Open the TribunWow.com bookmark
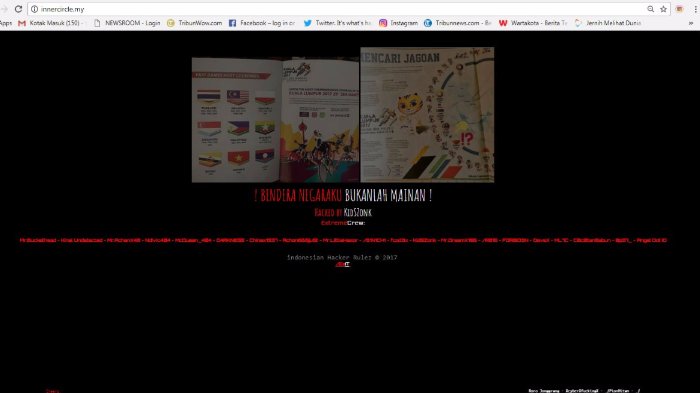 click(195, 23)
